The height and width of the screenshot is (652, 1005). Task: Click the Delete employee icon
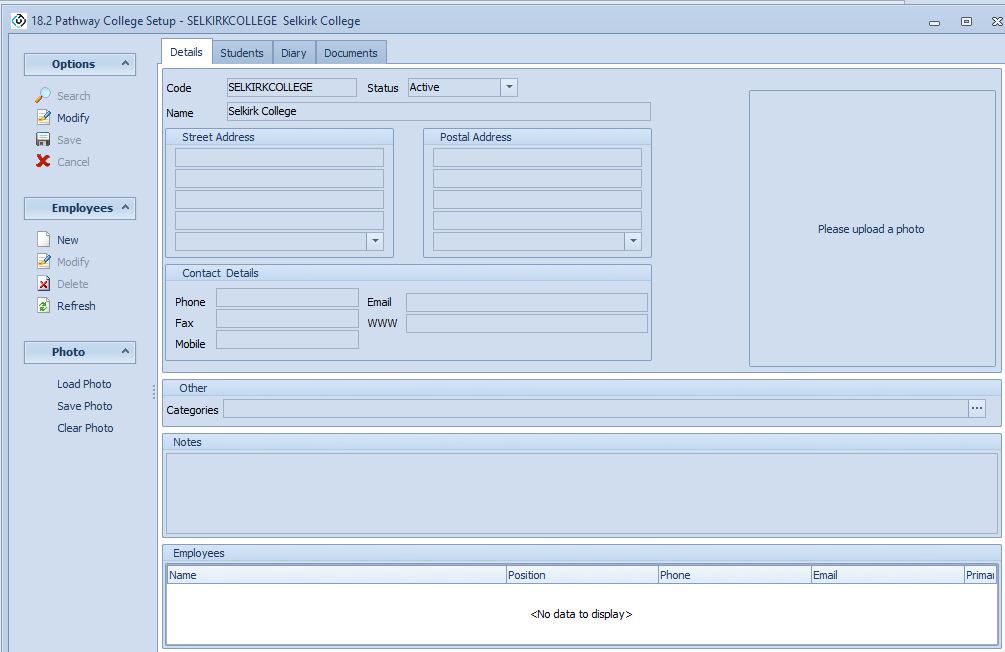[43, 284]
